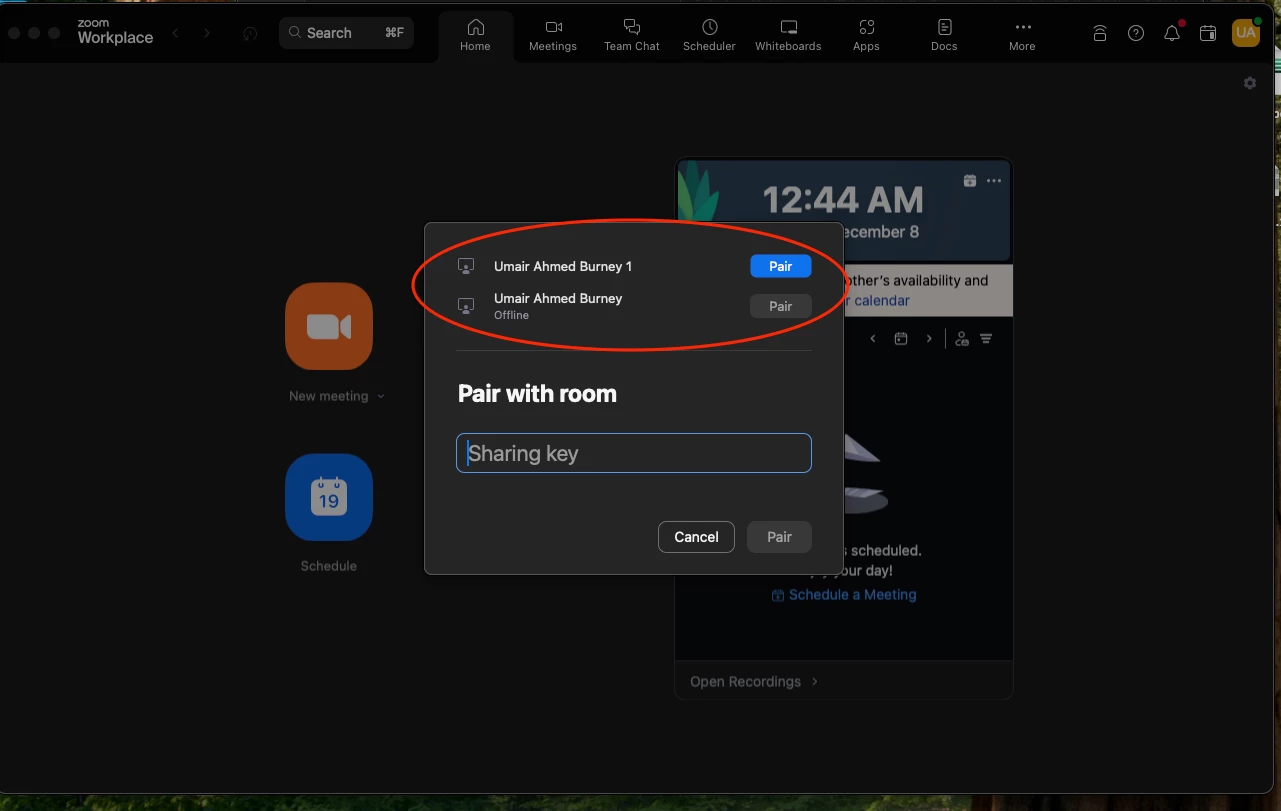1281x811 pixels.
Task: Expand the New meeting dropdown arrow
Action: 380,397
